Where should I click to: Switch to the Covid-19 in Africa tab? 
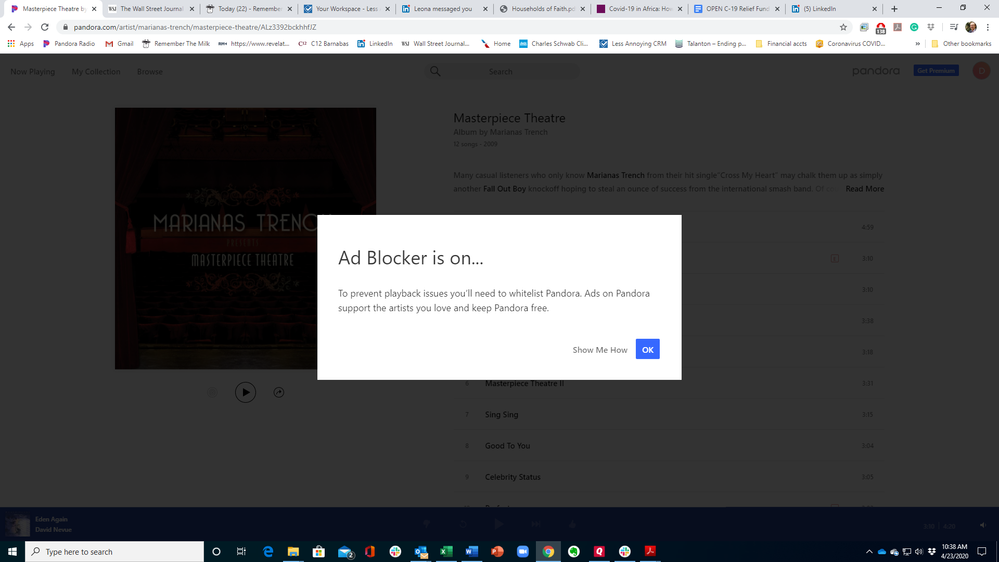click(x=639, y=9)
